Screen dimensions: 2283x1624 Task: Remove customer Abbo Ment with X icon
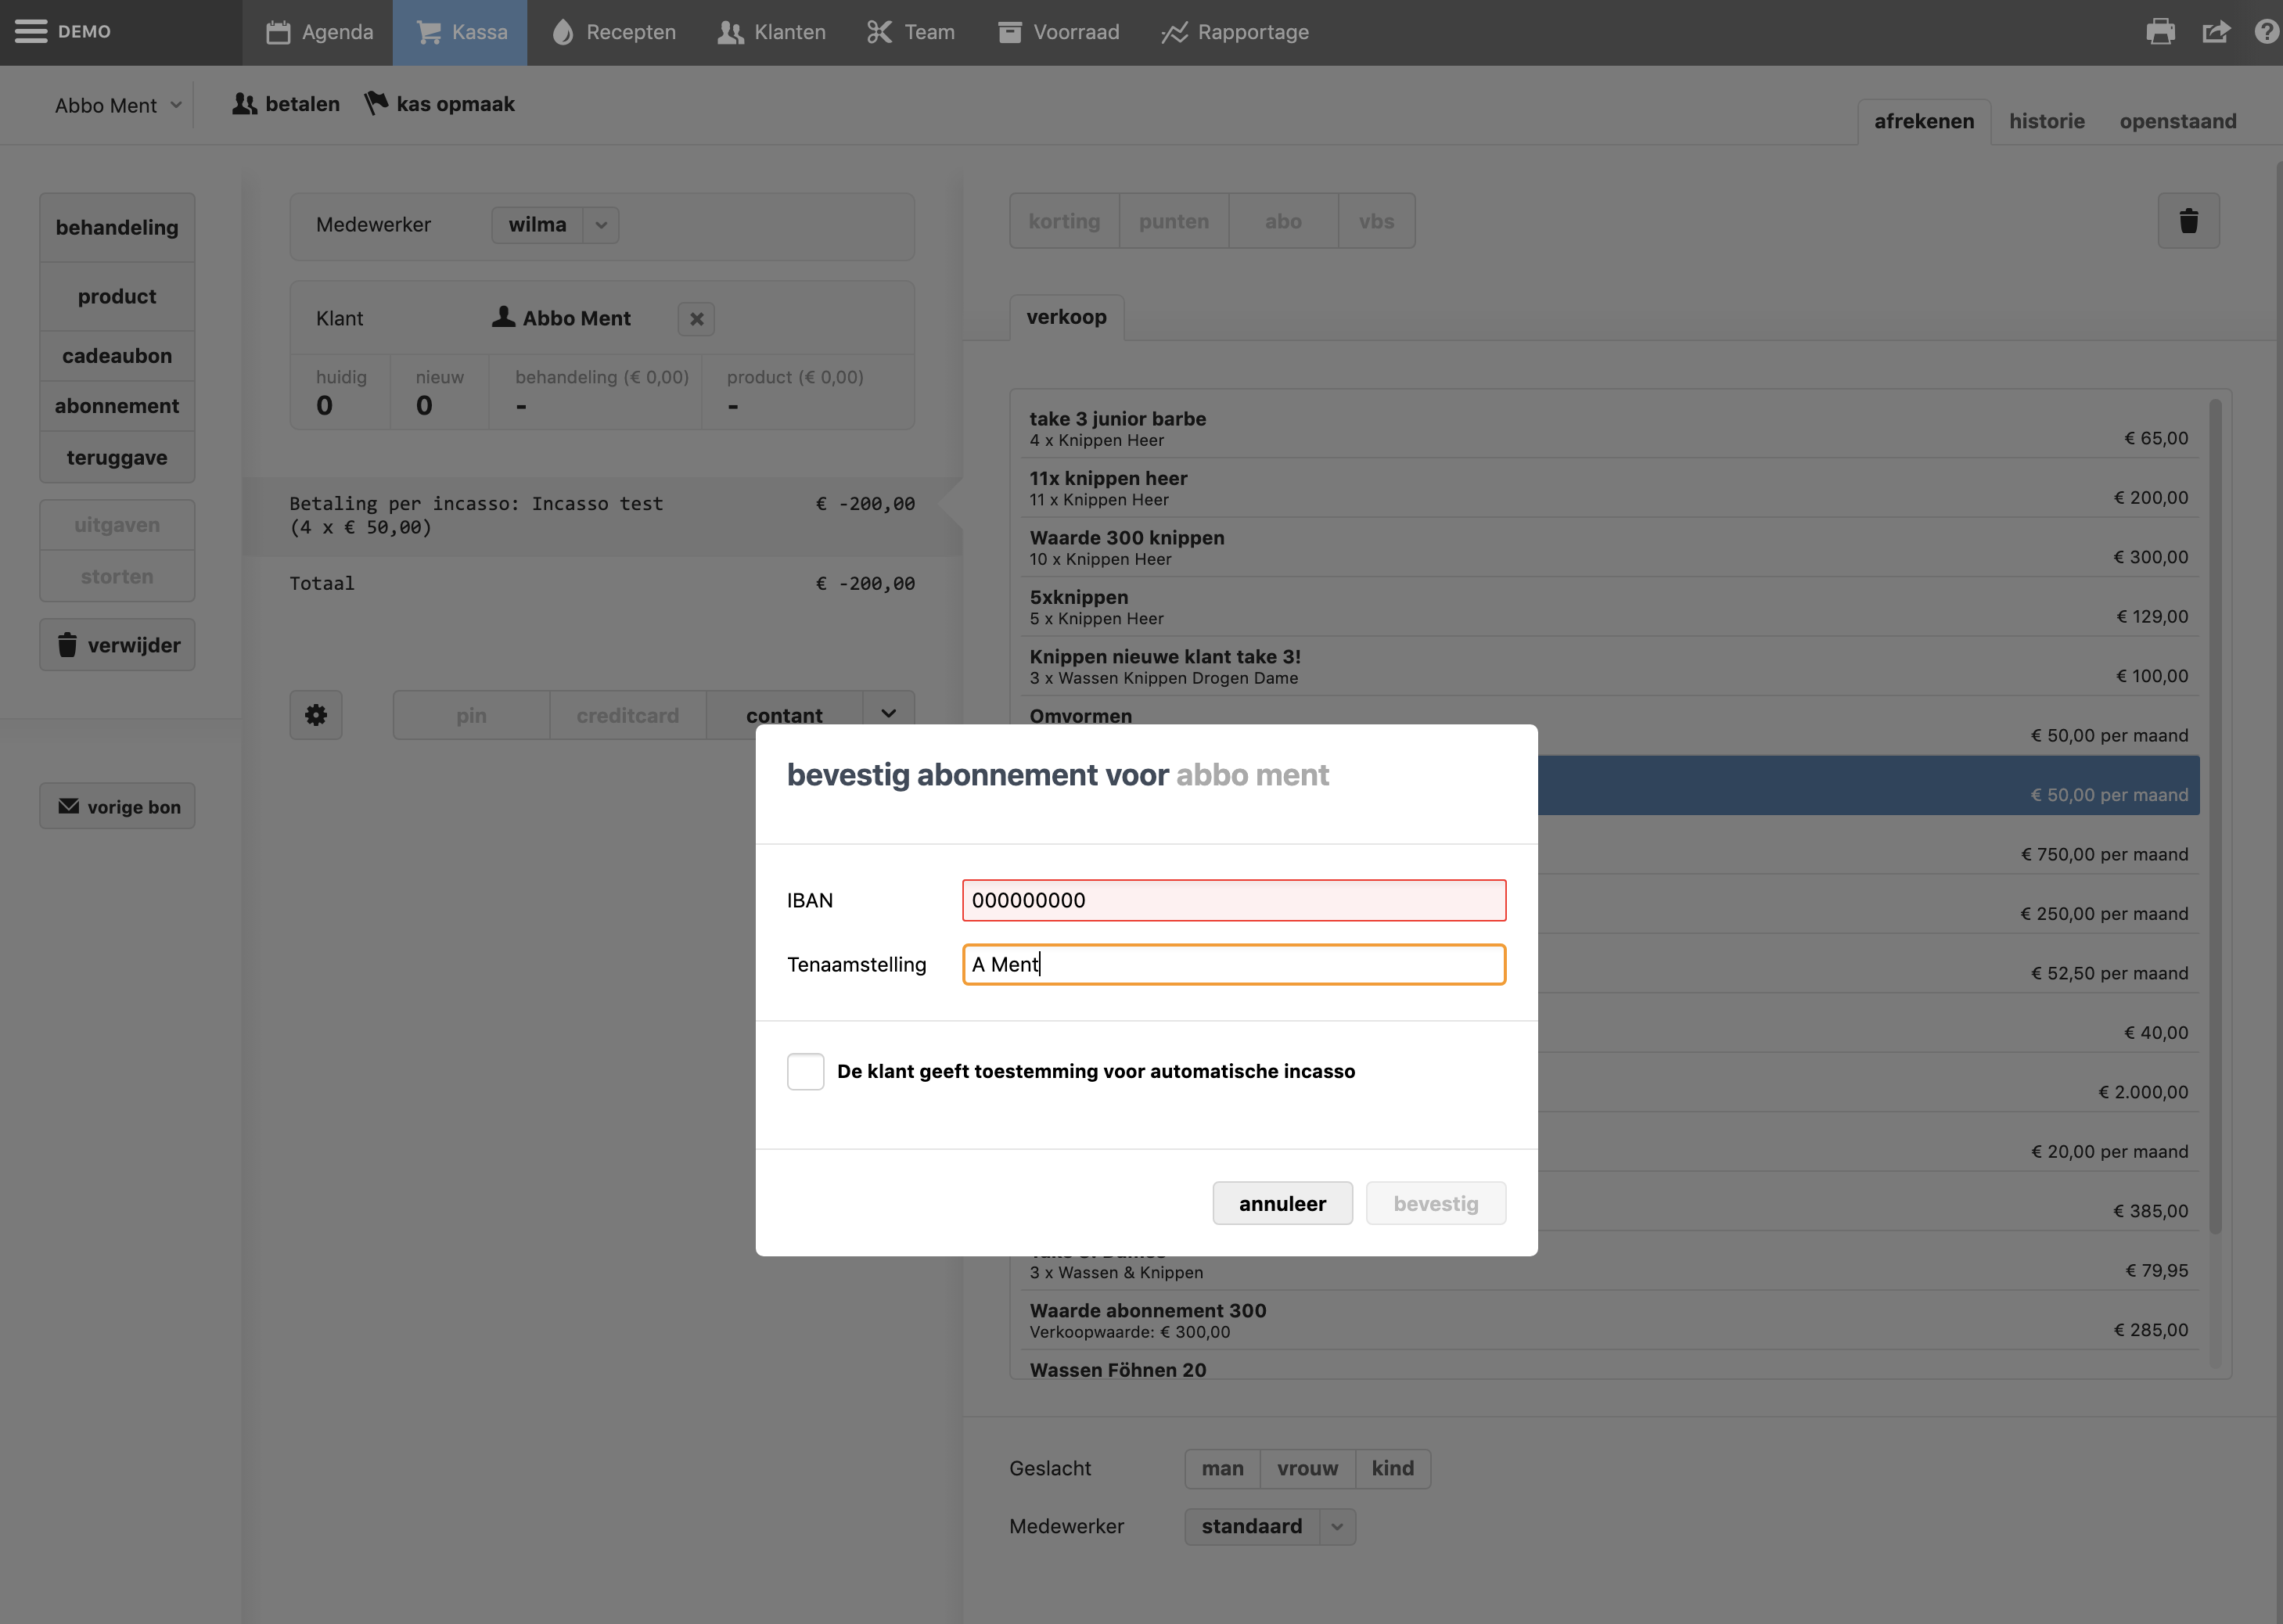[696, 319]
